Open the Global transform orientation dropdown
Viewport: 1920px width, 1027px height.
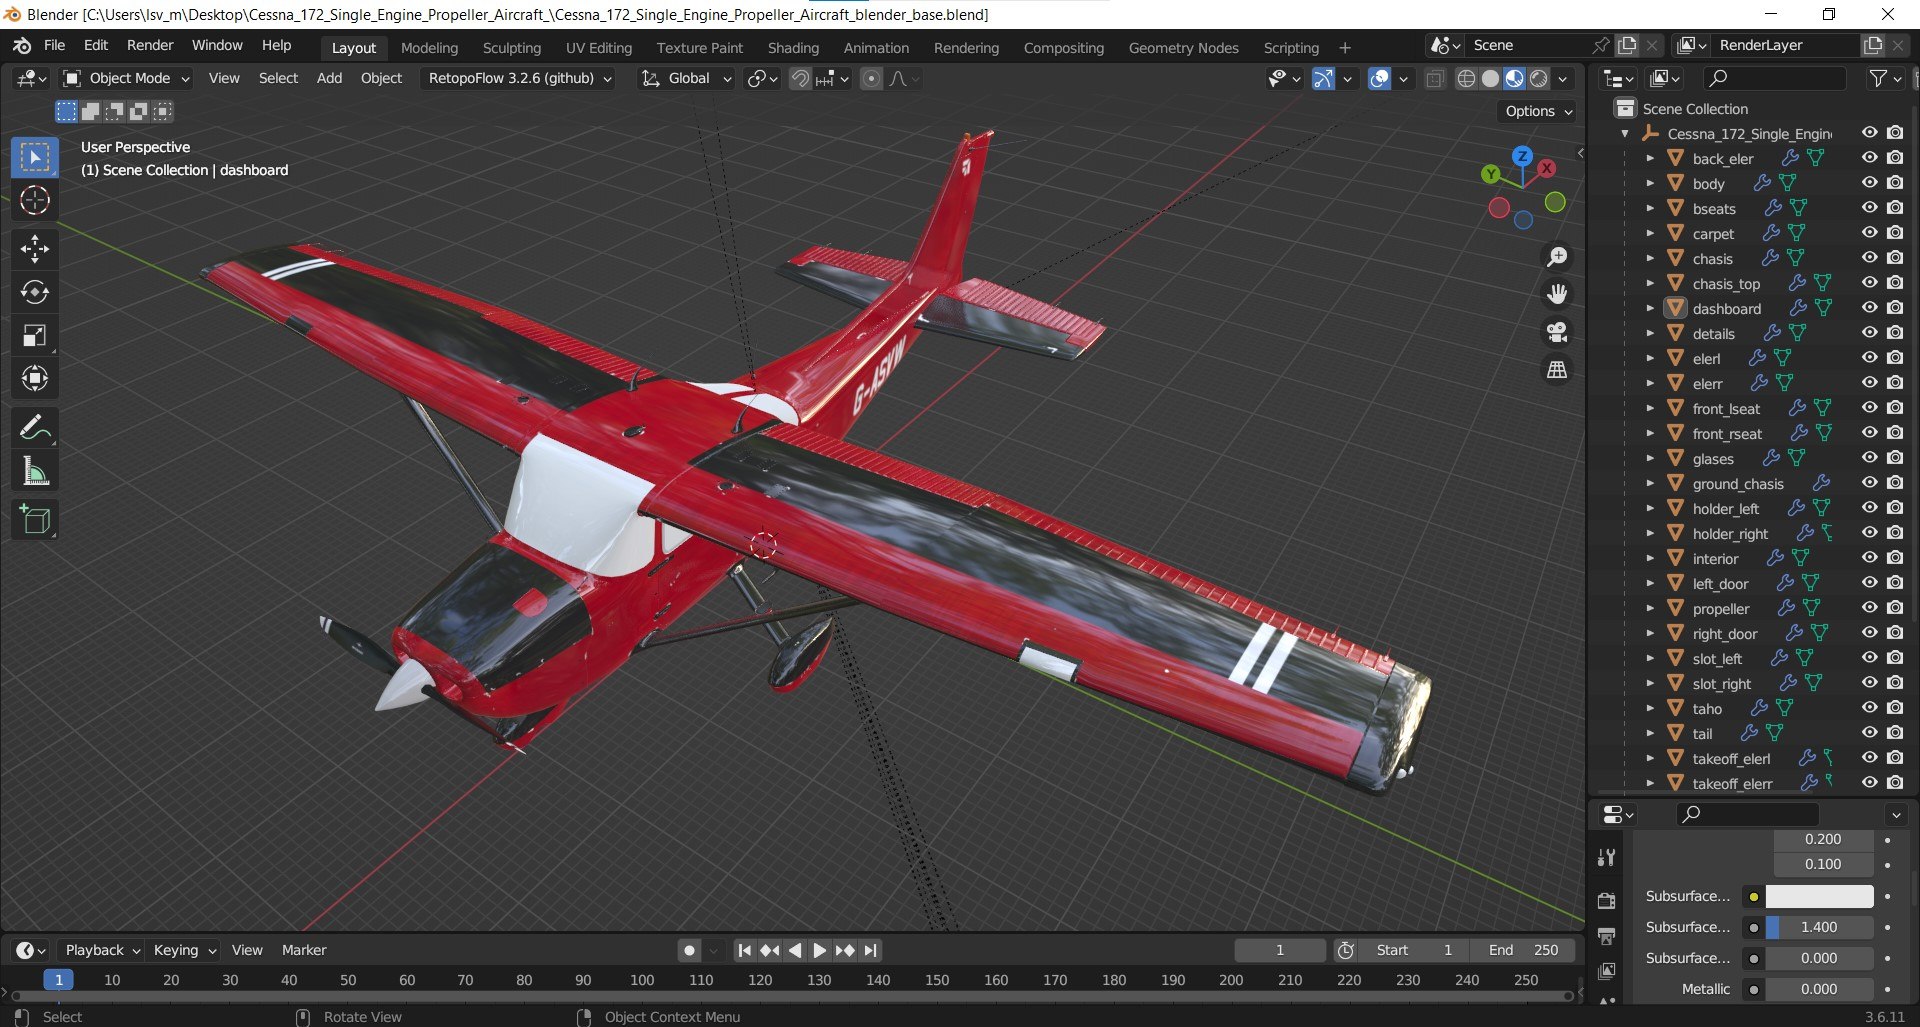[686, 79]
